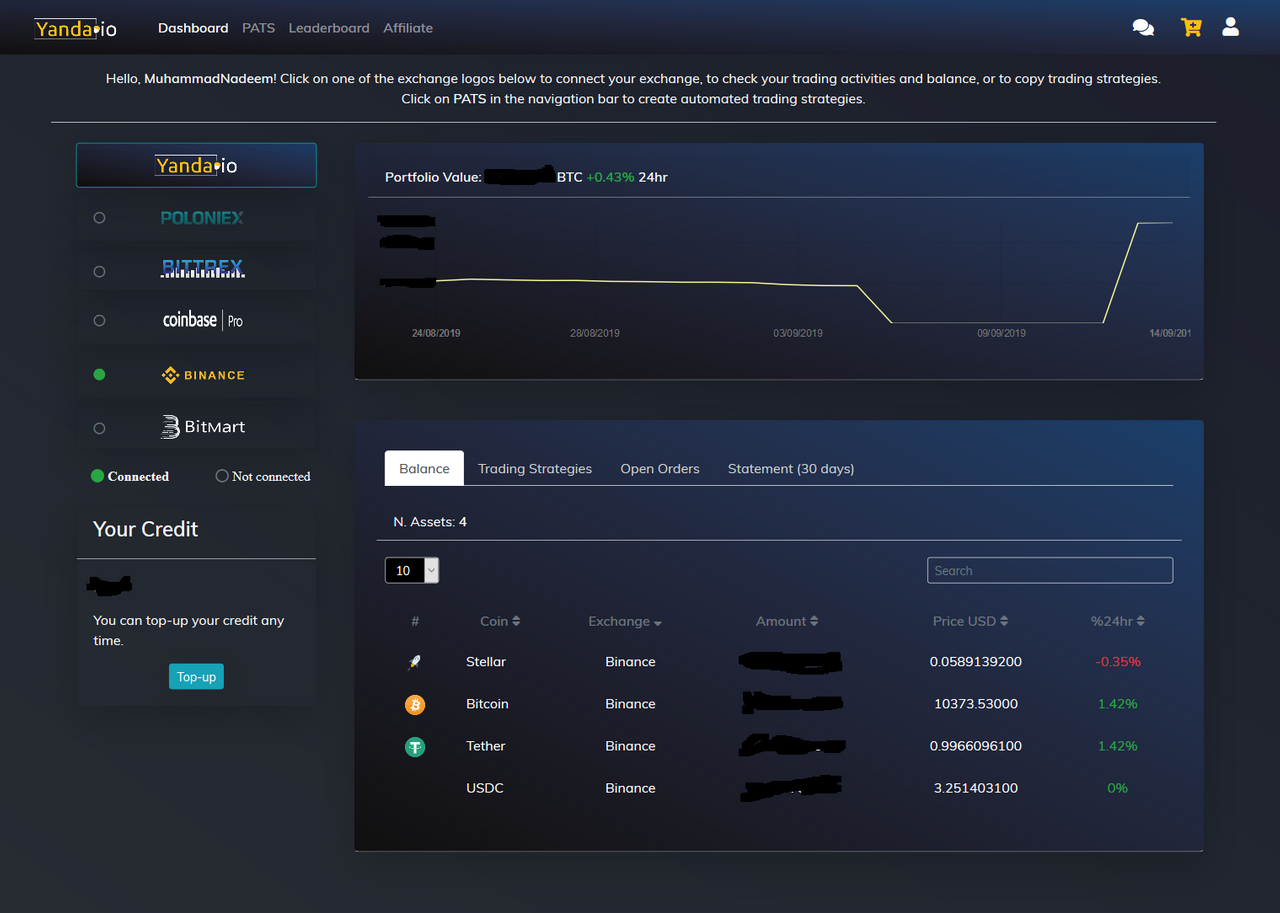1280x913 pixels.
Task: Click Stellar price 0.0589139200
Action: [976, 662]
